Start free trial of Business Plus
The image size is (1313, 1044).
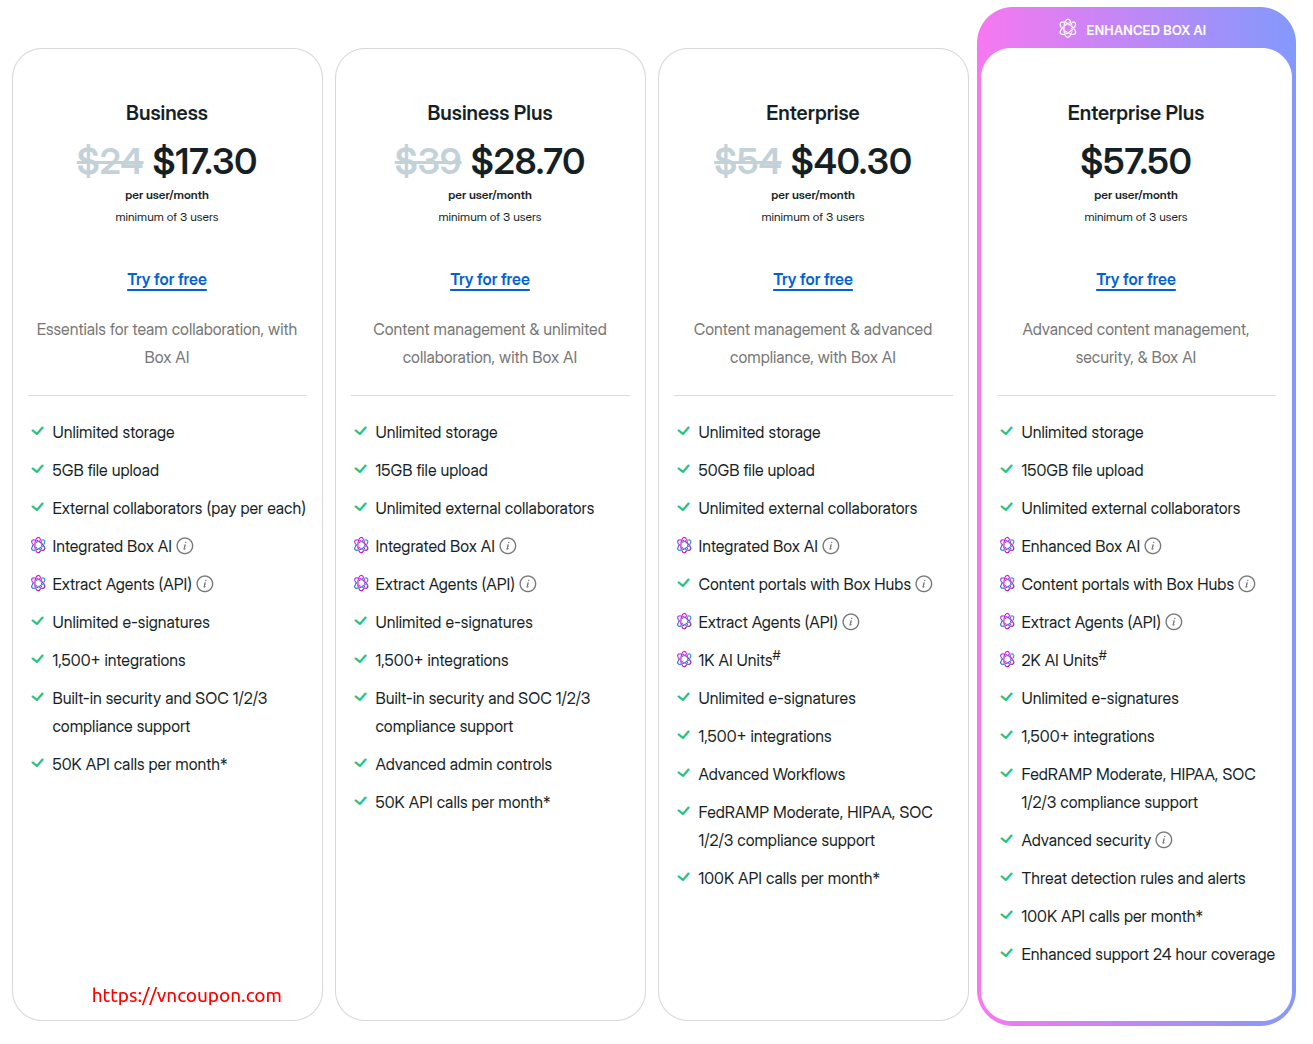click(x=490, y=280)
